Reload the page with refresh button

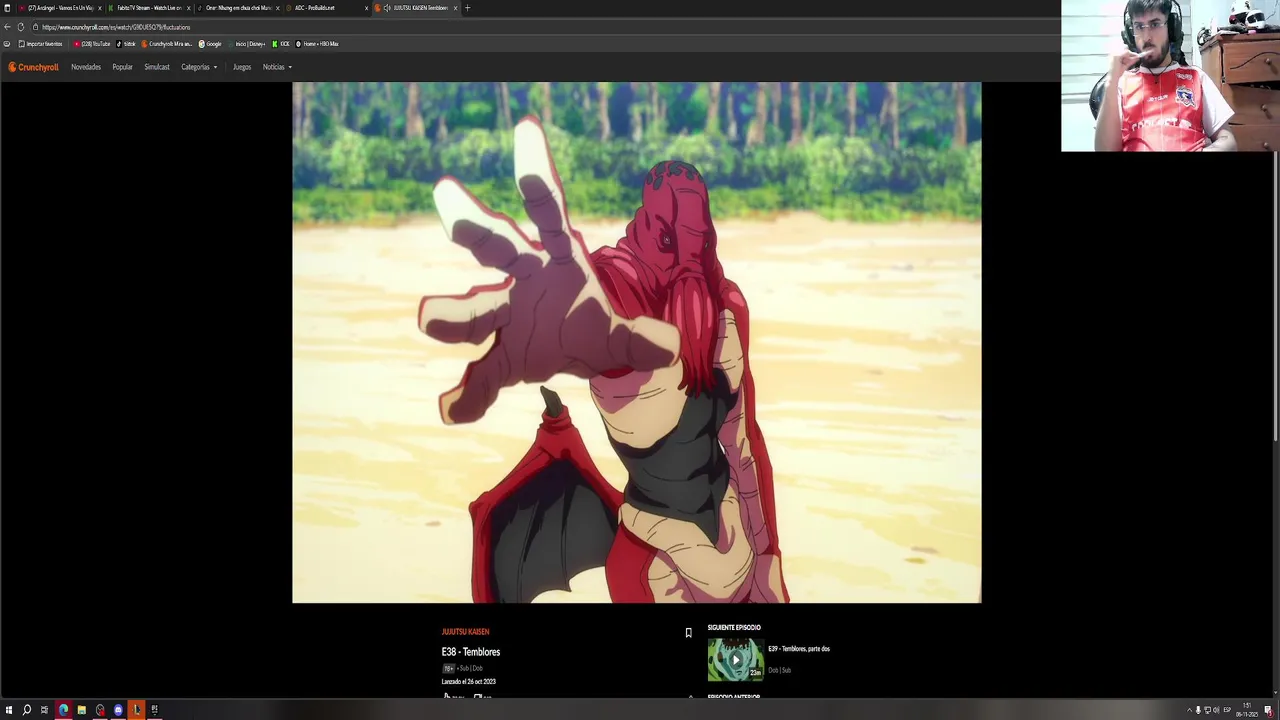(21, 27)
